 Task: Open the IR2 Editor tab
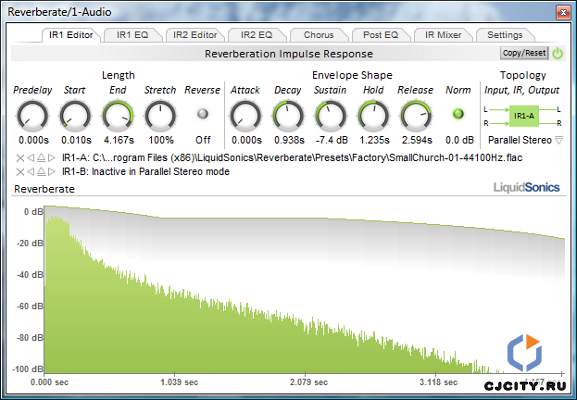point(195,35)
